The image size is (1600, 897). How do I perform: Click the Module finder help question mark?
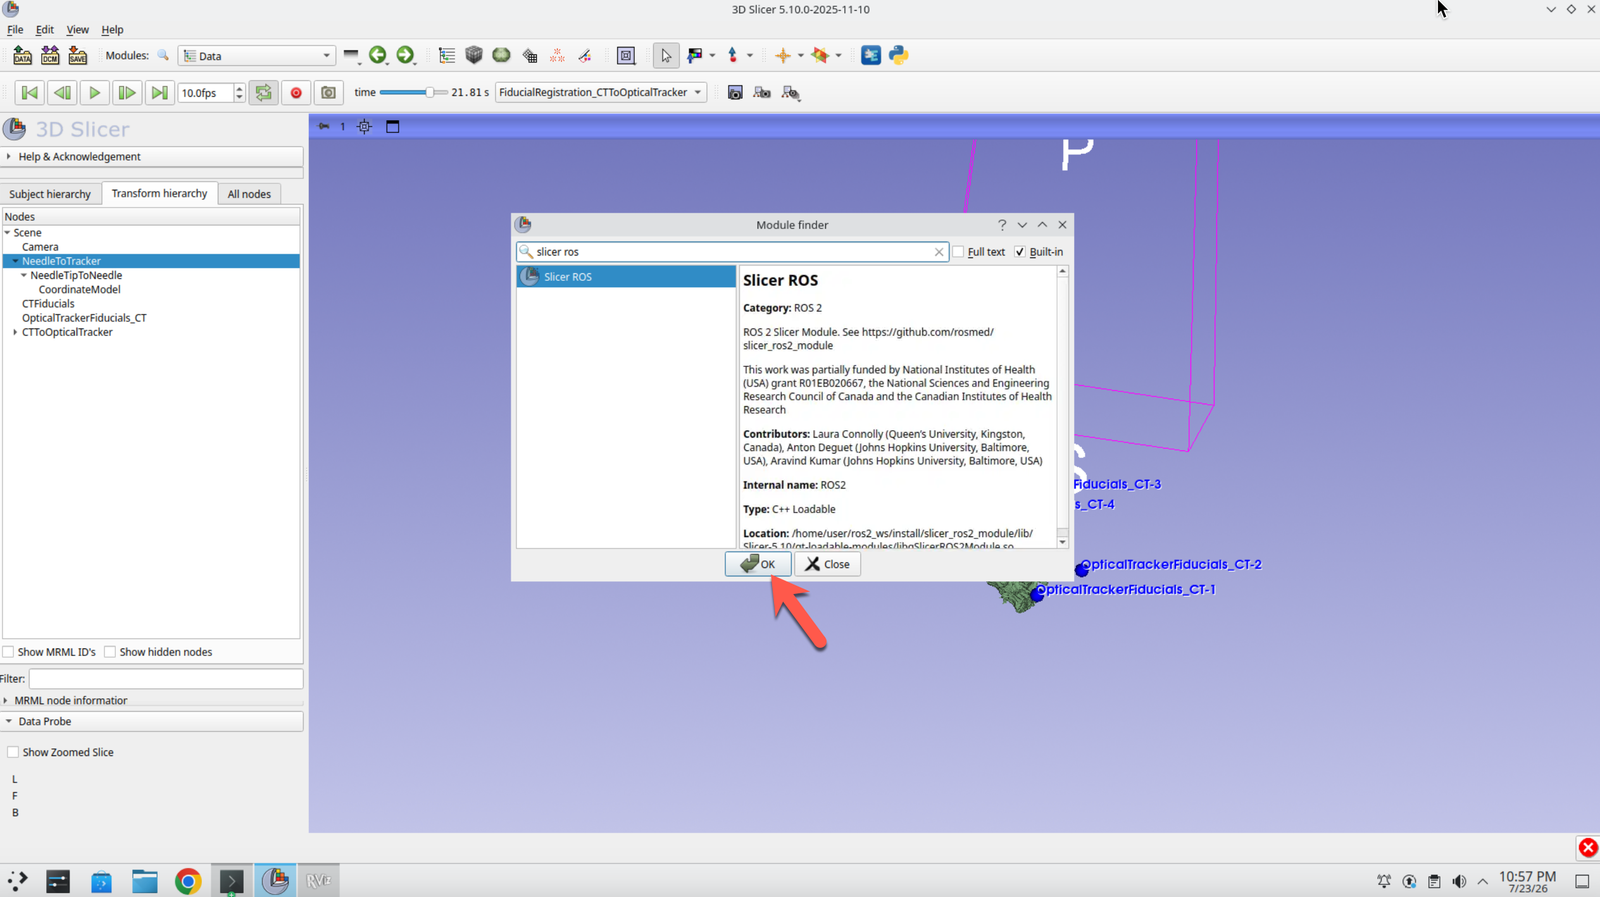(x=1002, y=225)
